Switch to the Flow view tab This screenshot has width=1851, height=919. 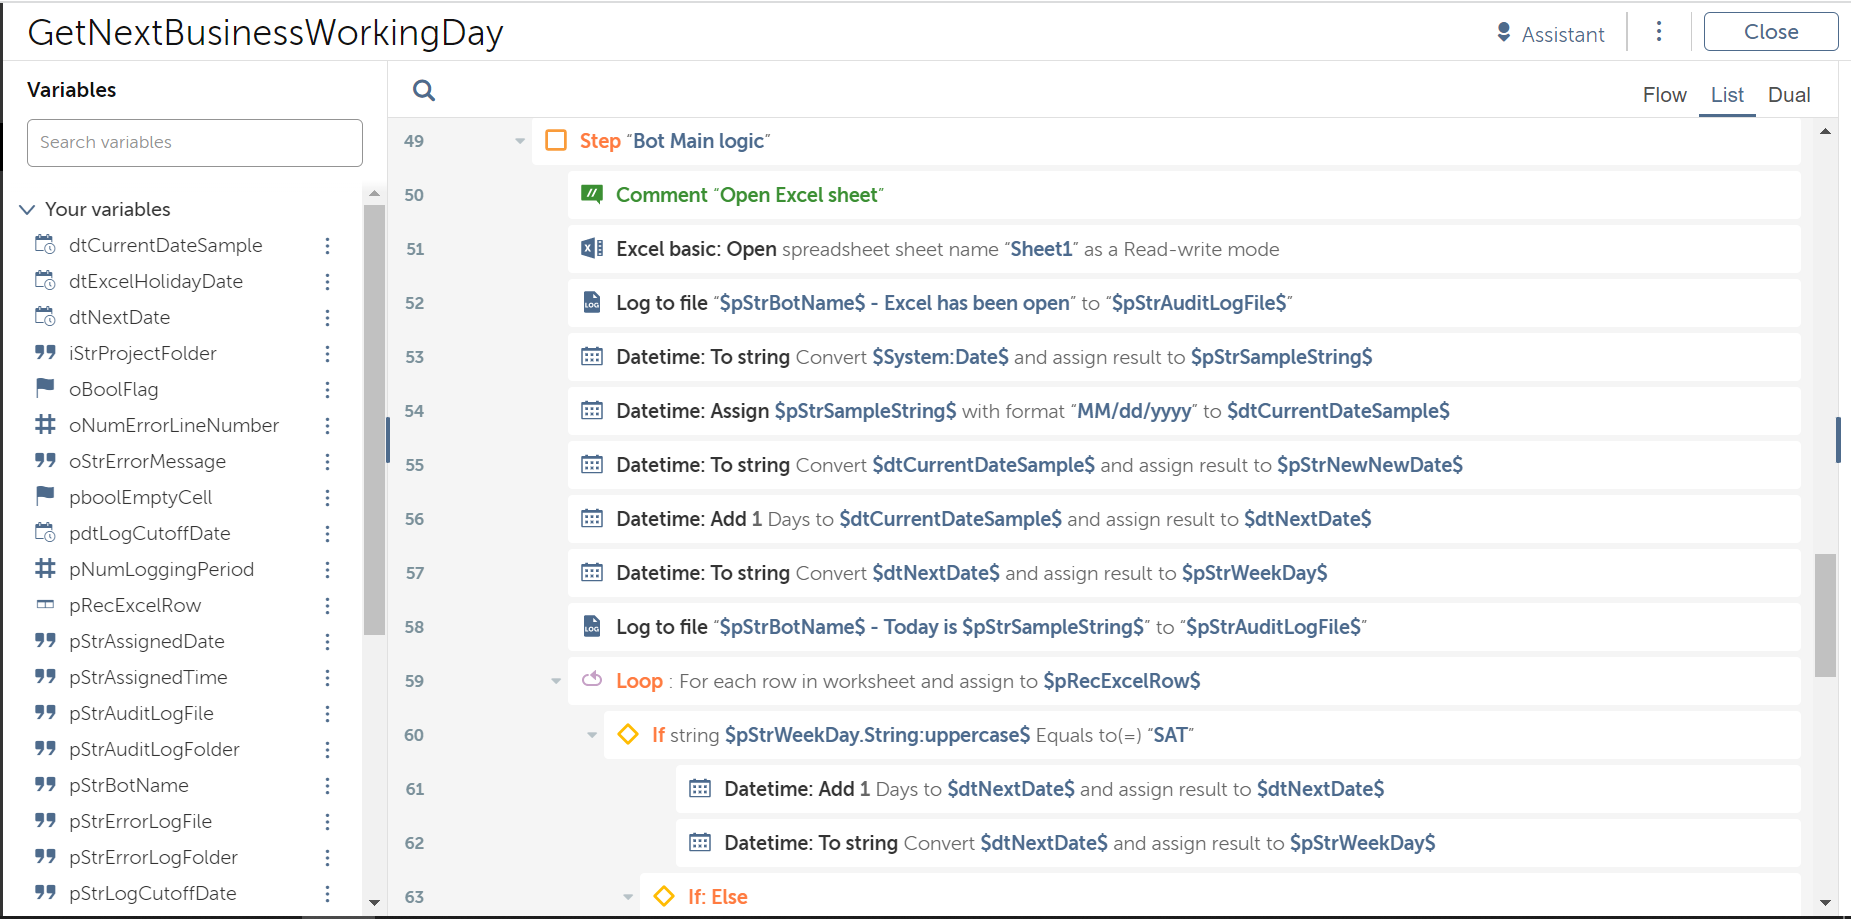pos(1664,95)
